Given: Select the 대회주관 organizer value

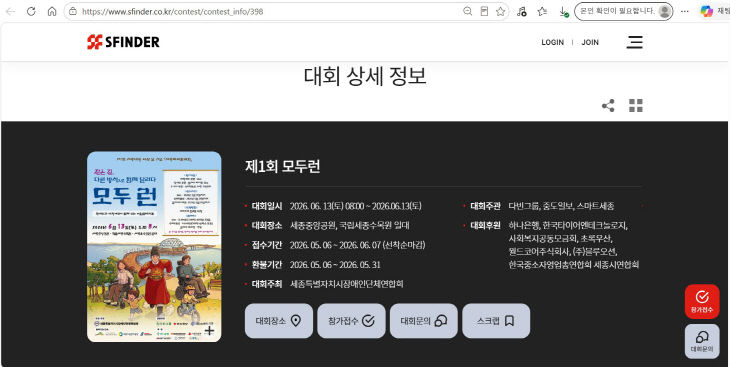Looking at the screenshot, I should 561,206.
